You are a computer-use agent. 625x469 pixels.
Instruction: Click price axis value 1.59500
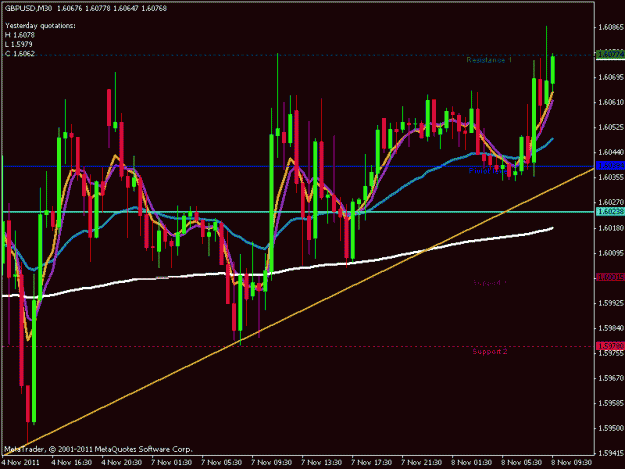(x=611, y=428)
